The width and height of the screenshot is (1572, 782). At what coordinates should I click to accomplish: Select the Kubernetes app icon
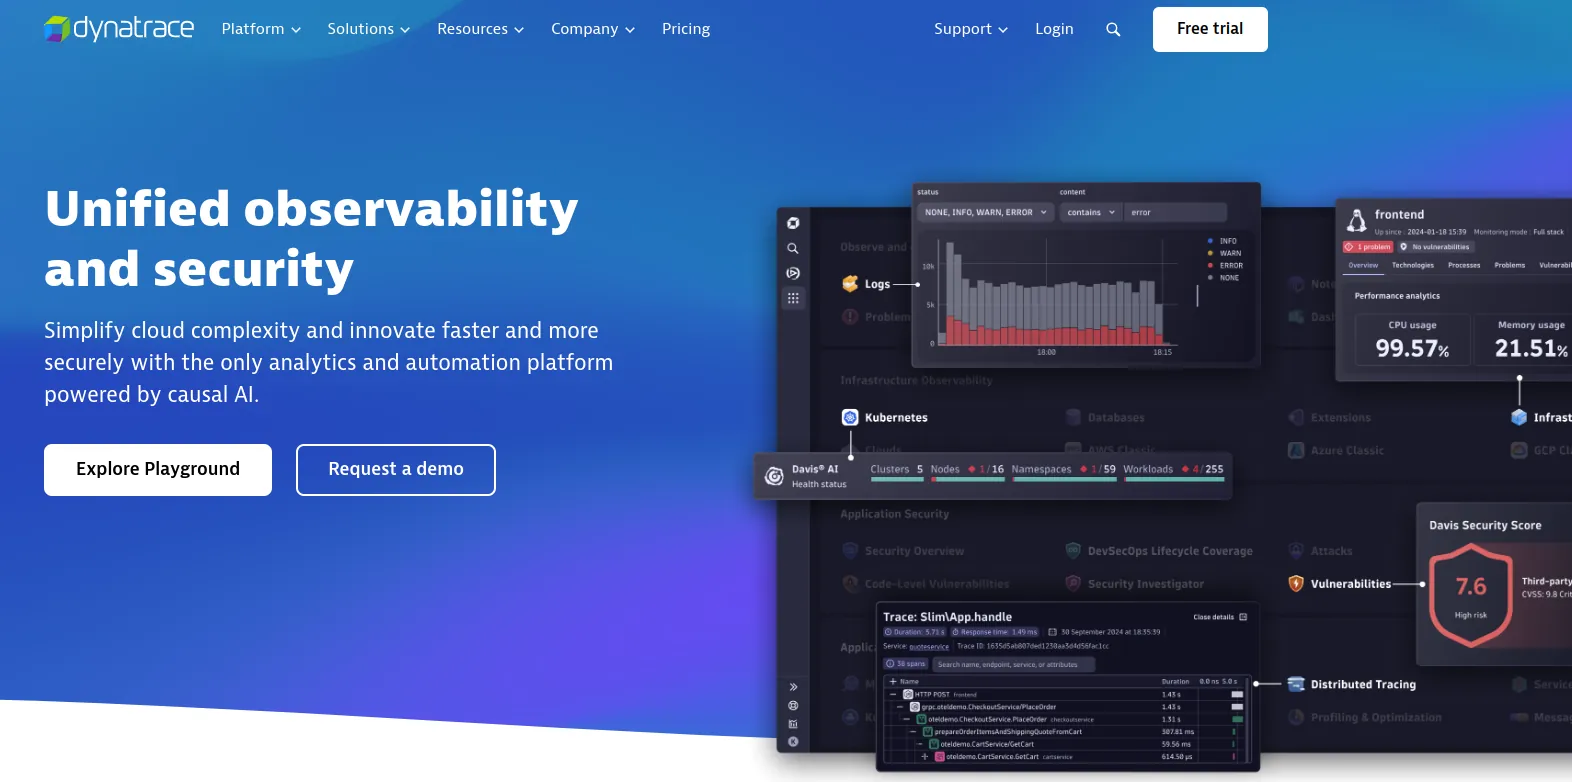click(850, 417)
